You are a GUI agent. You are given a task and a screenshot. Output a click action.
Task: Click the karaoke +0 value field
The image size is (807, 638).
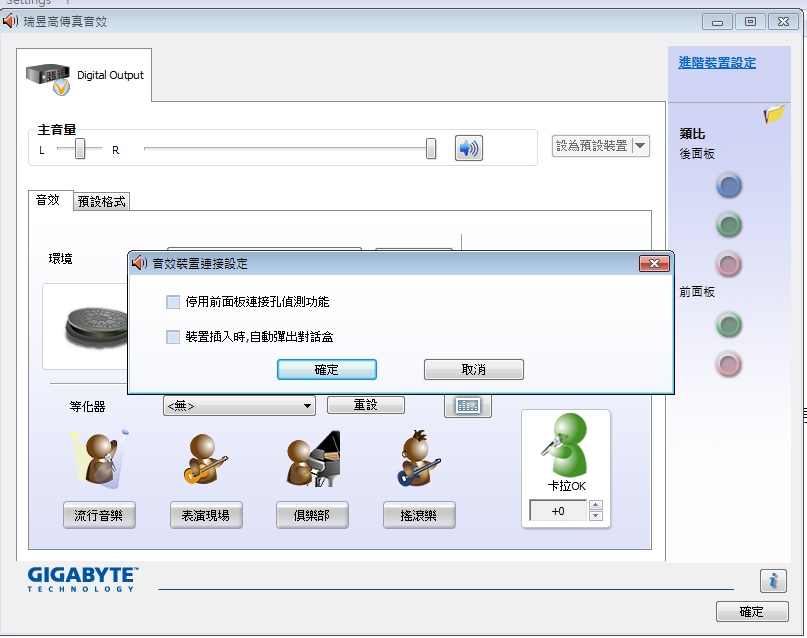point(558,511)
